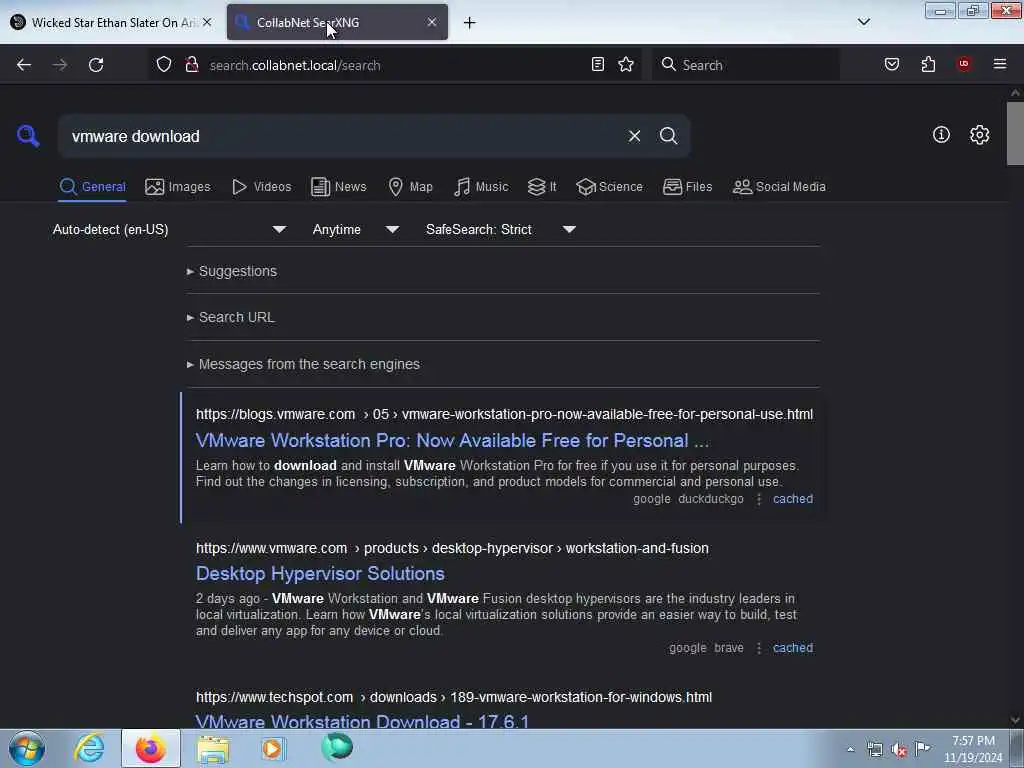
Task: Close the Wicked Star Ethan Slater tab
Action: (207, 22)
